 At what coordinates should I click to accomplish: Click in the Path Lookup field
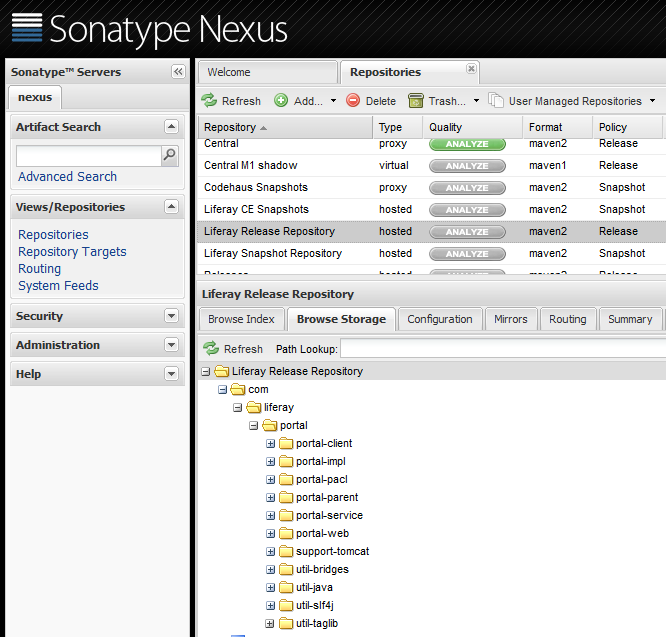(503, 349)
